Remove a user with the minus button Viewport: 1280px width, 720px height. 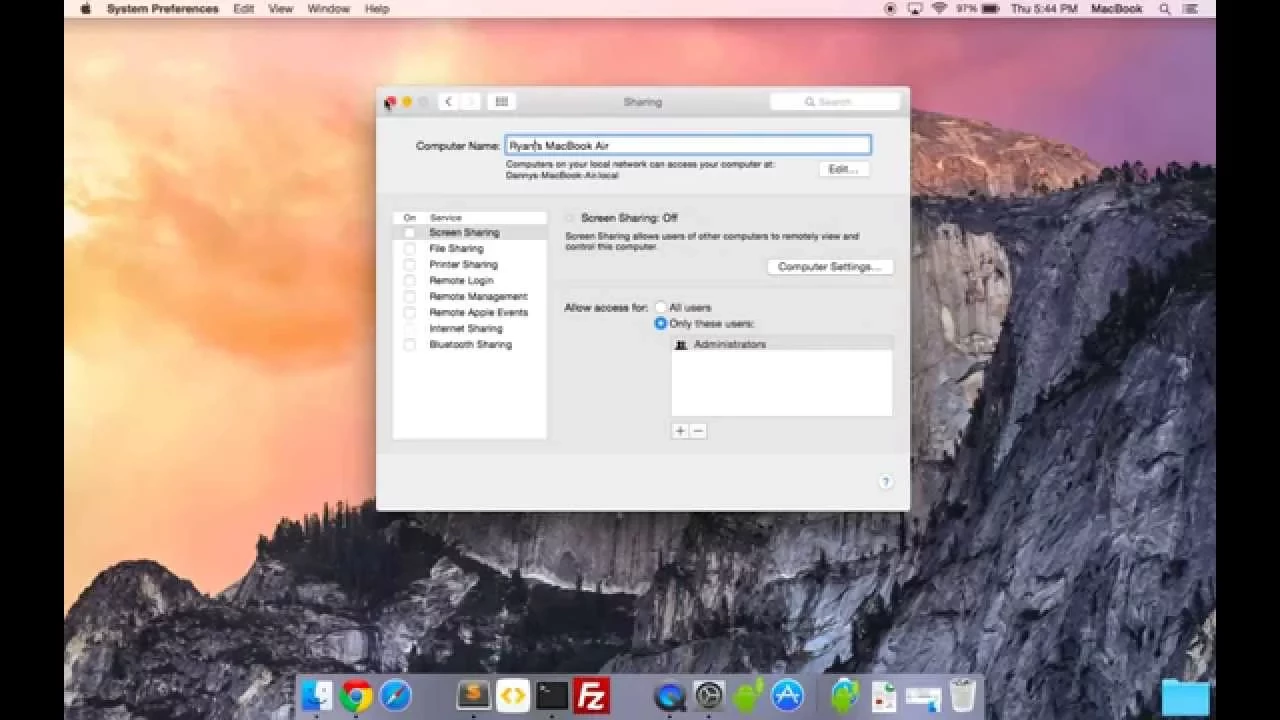698,431
